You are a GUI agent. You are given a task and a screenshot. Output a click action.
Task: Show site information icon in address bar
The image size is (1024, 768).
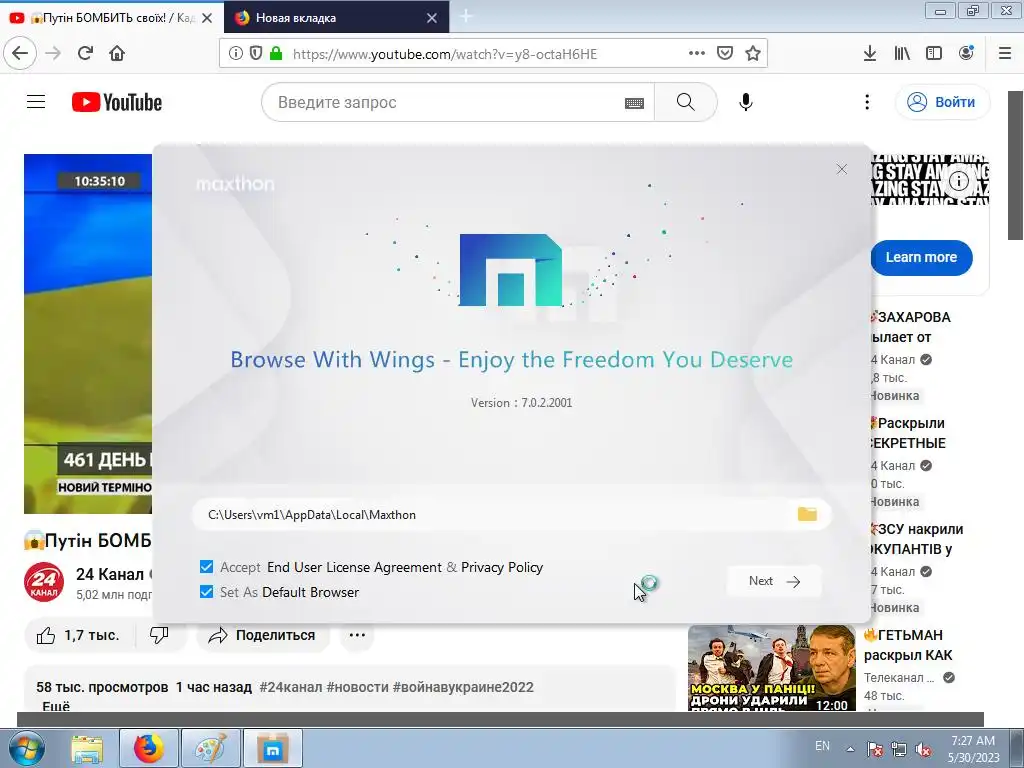[x=235, y=54]
